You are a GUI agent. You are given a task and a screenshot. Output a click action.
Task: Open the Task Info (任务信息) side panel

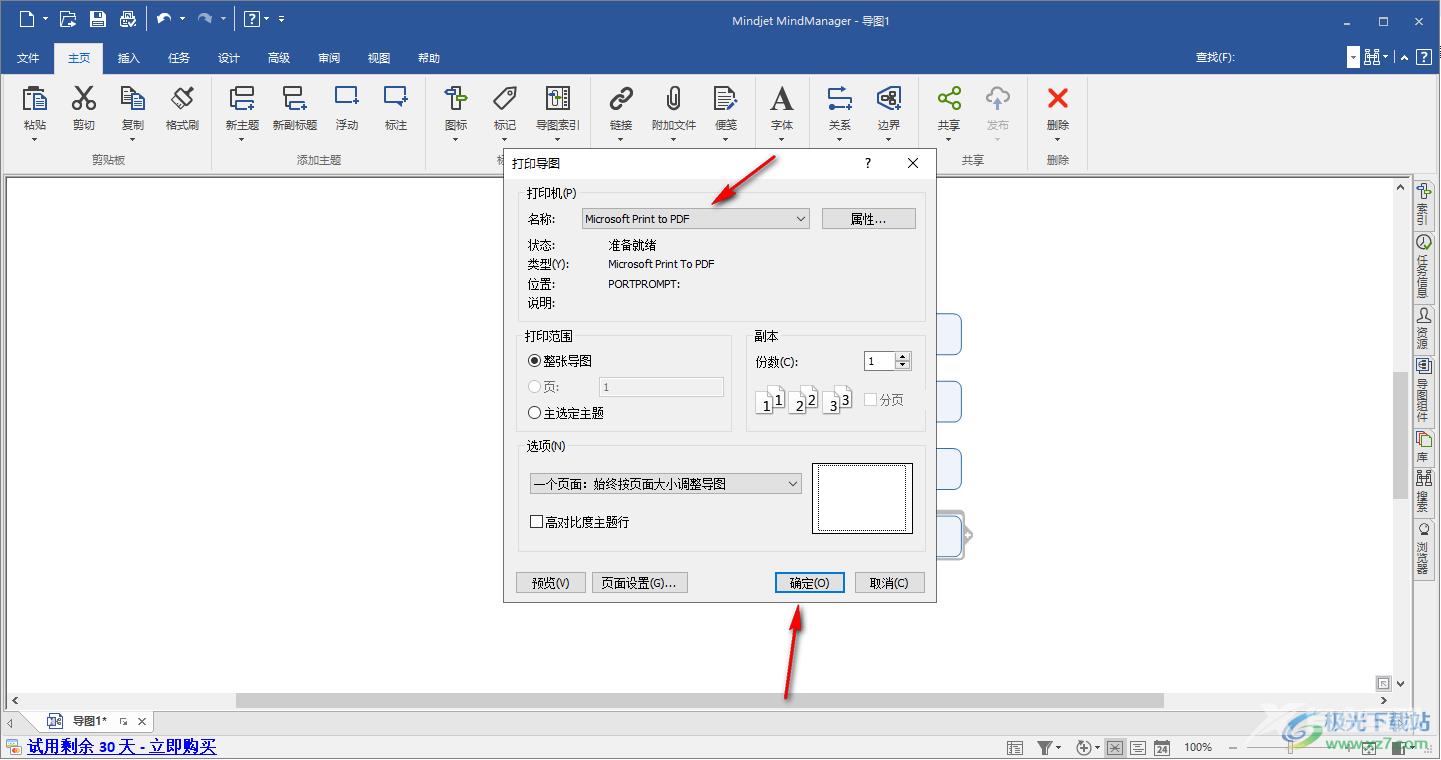pyautogui.click(x=1423, y=268)
